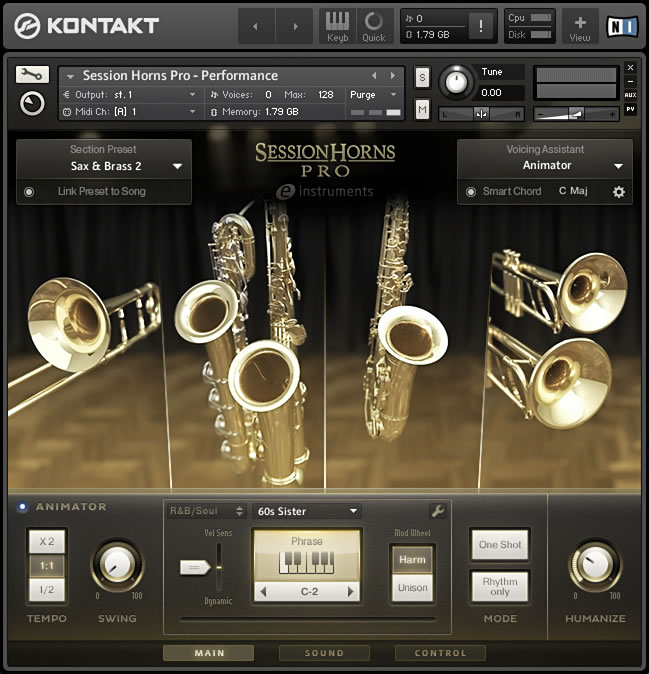This screenshot has height=674, width=649.
Task: Open 60s Sister phrase dropdown
Action: point(307,511)
